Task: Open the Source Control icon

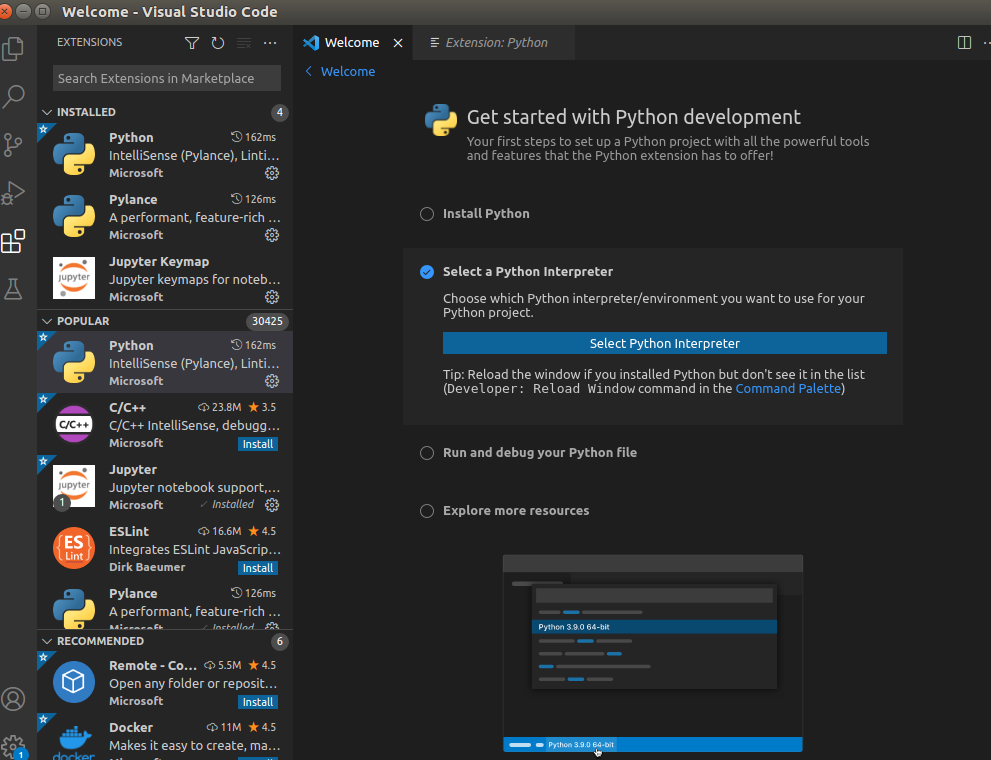Action: (x=14, y=145)
